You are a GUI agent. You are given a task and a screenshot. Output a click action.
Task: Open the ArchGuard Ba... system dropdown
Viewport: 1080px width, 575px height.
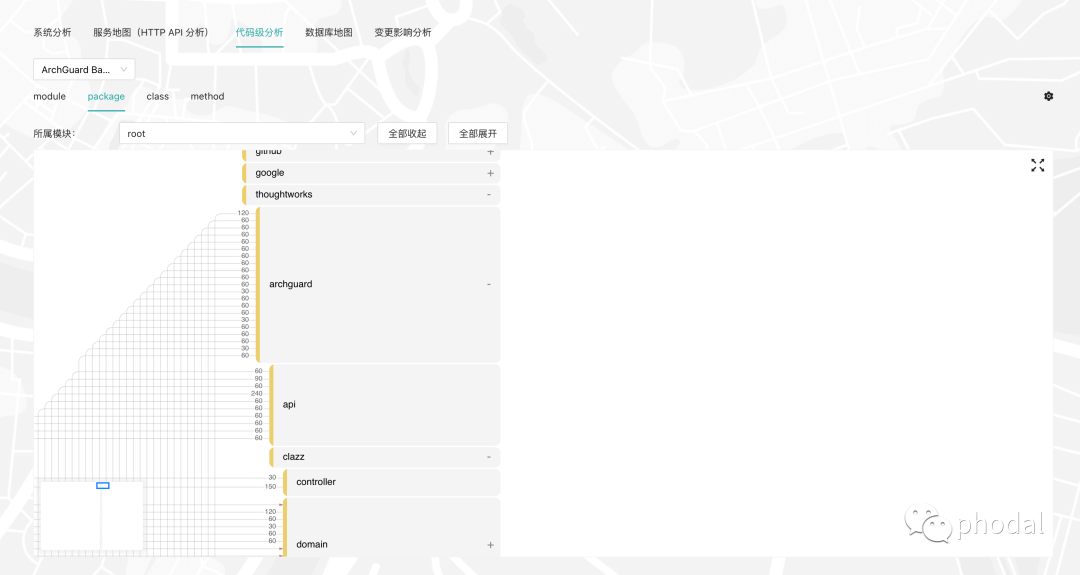84,70
